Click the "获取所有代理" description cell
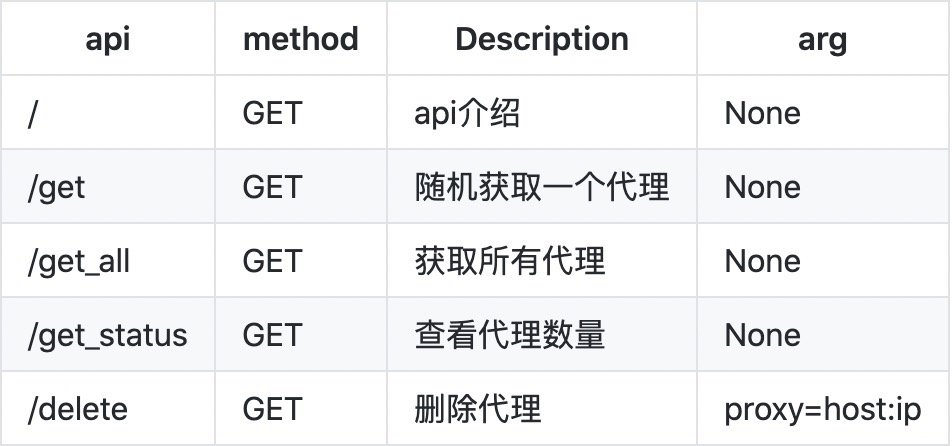The image size is (952, 446). (x=510, y=261)
